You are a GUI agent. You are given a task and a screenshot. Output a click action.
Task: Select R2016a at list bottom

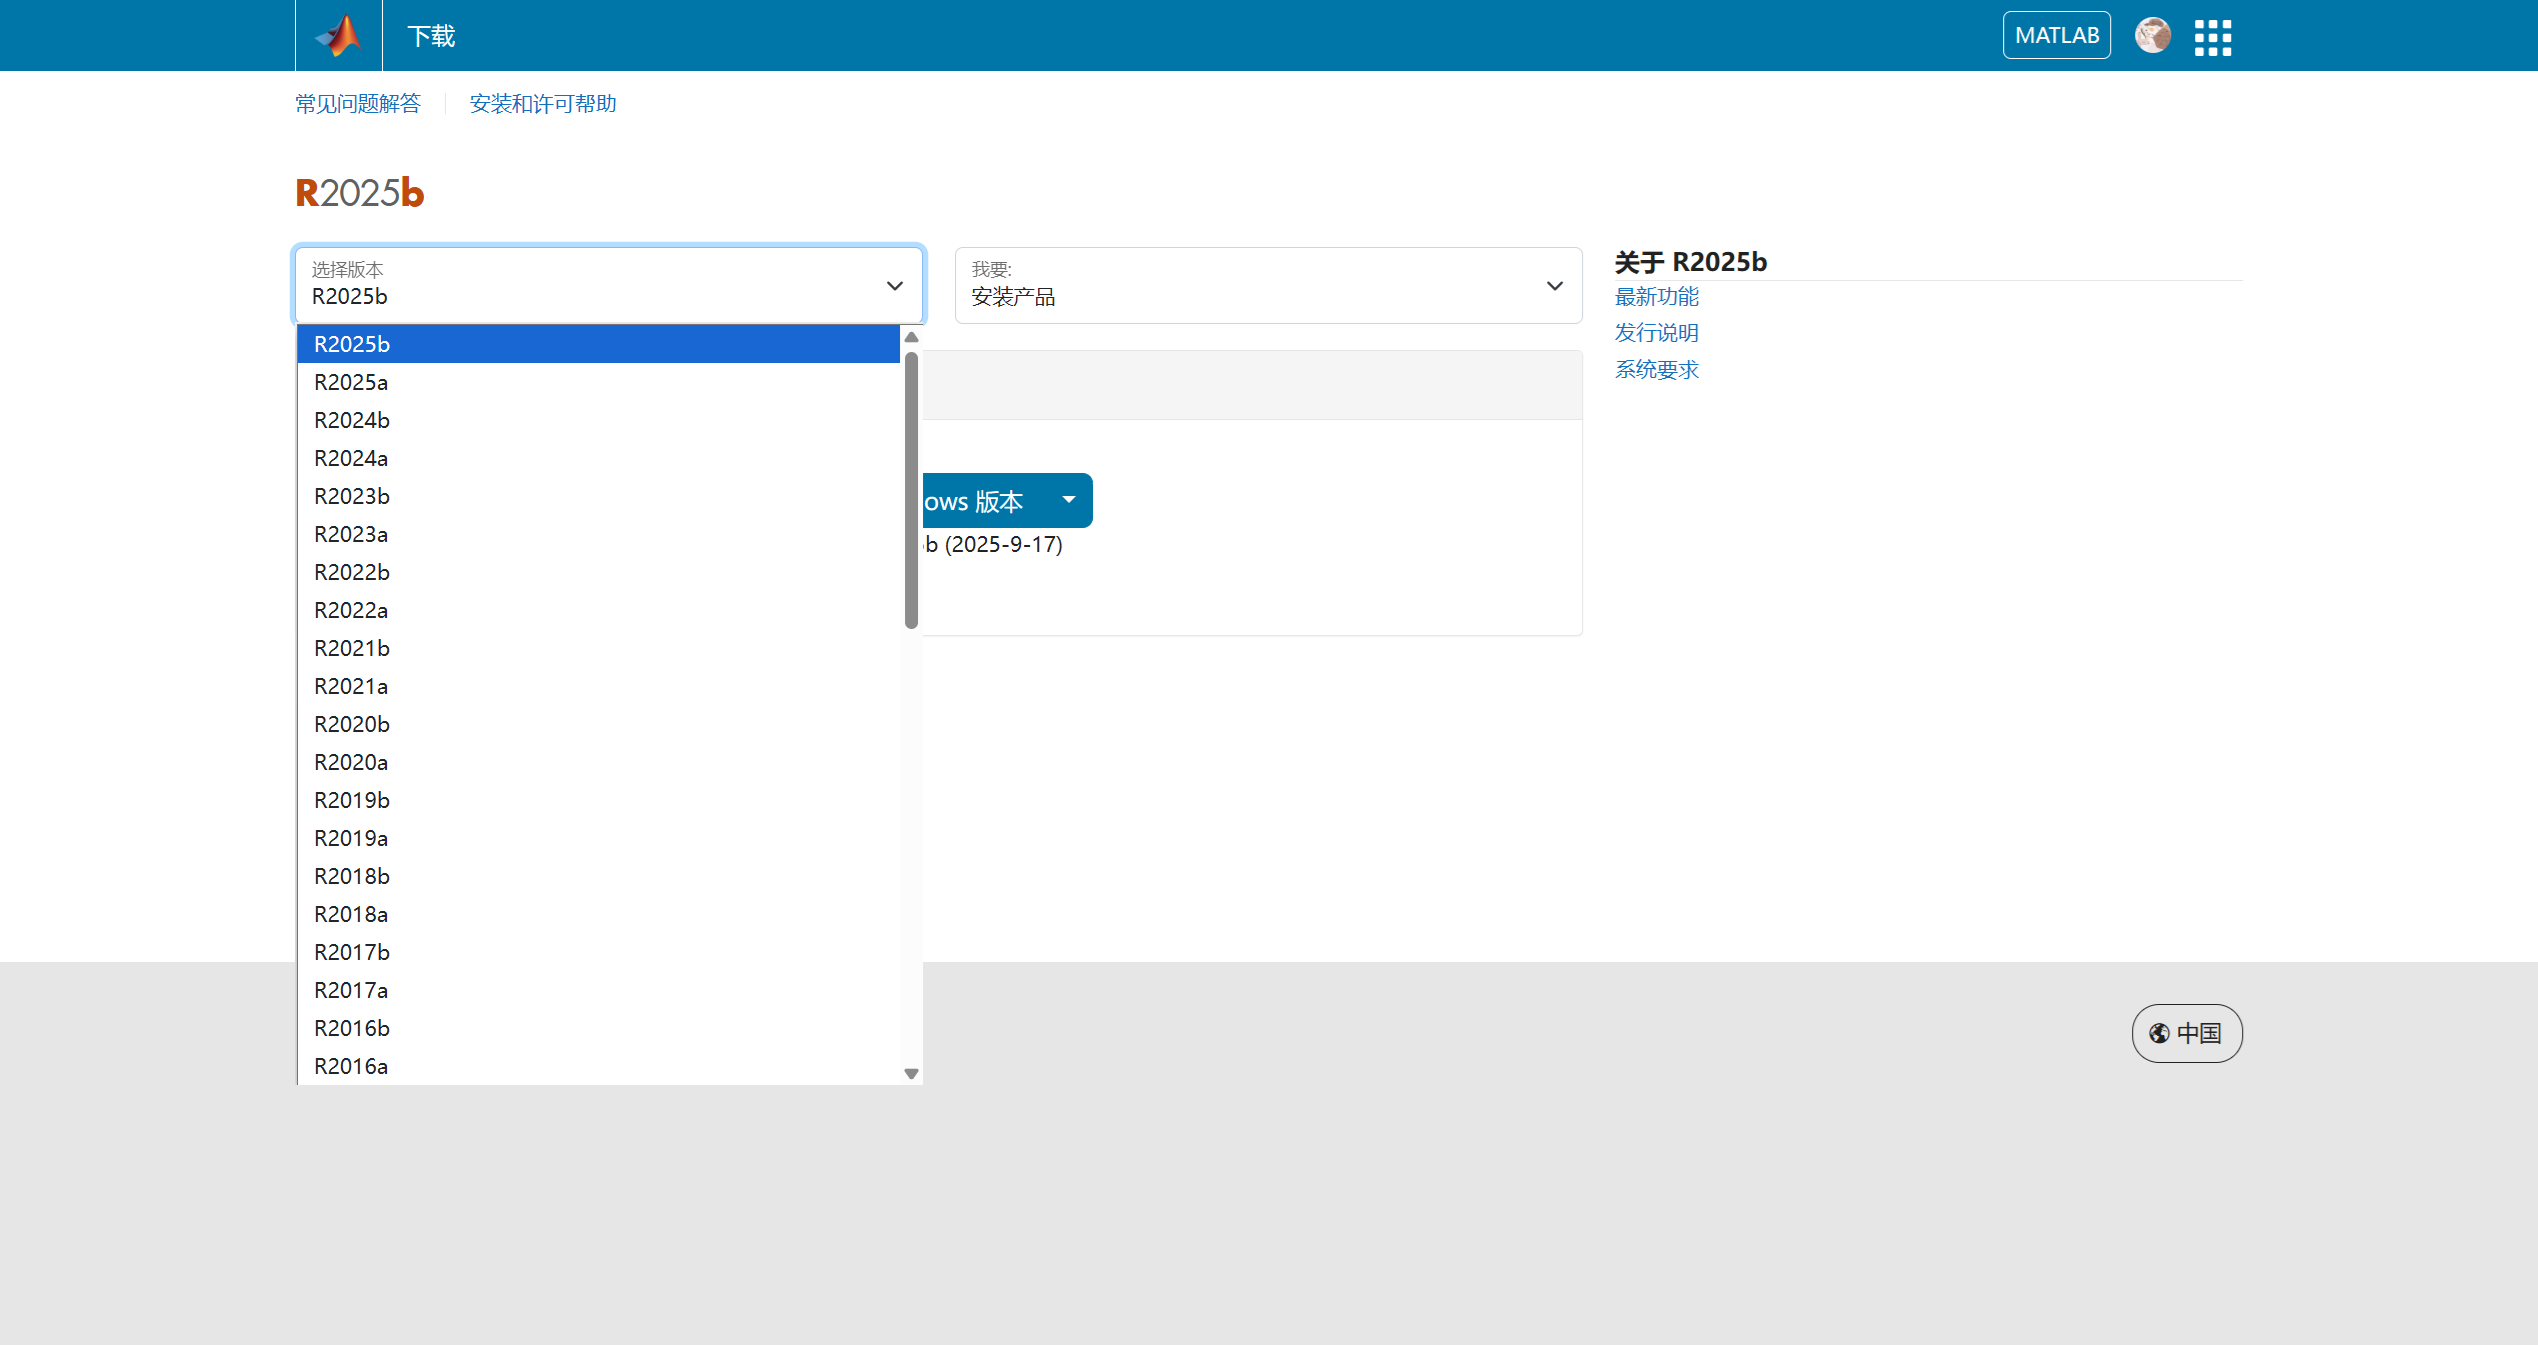(351, 1066)
